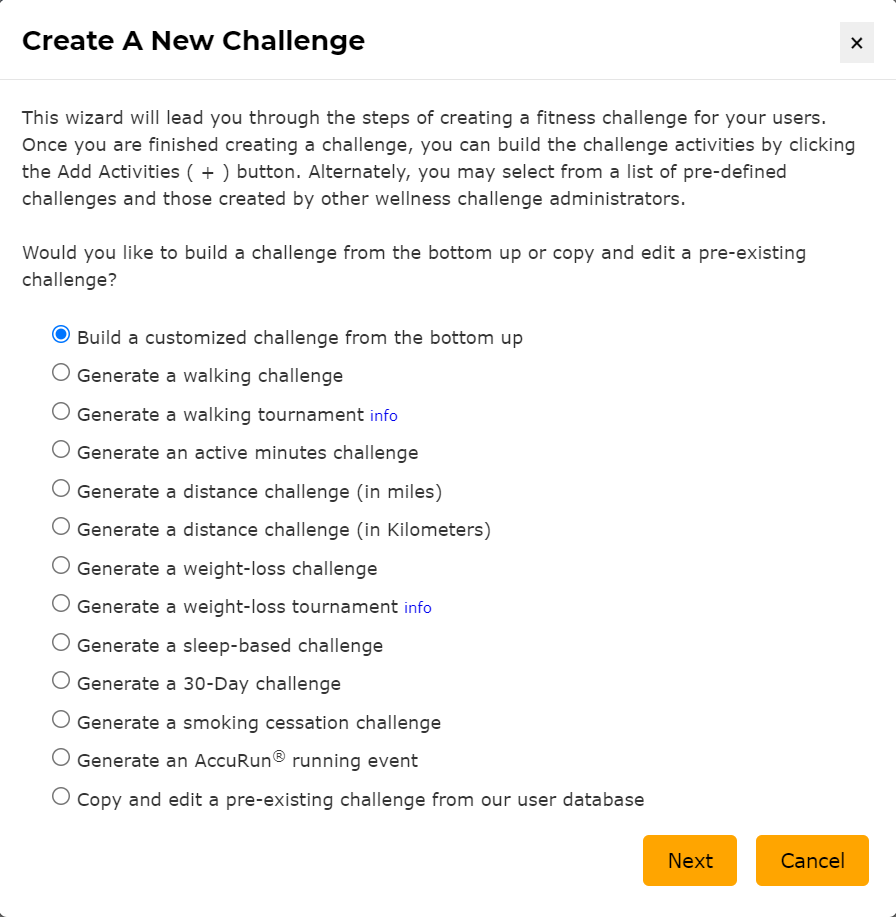Choose "Copy and edit a pre-existing challenge"
This screenshot has height=917, width=896.
(x=60, y=795)
